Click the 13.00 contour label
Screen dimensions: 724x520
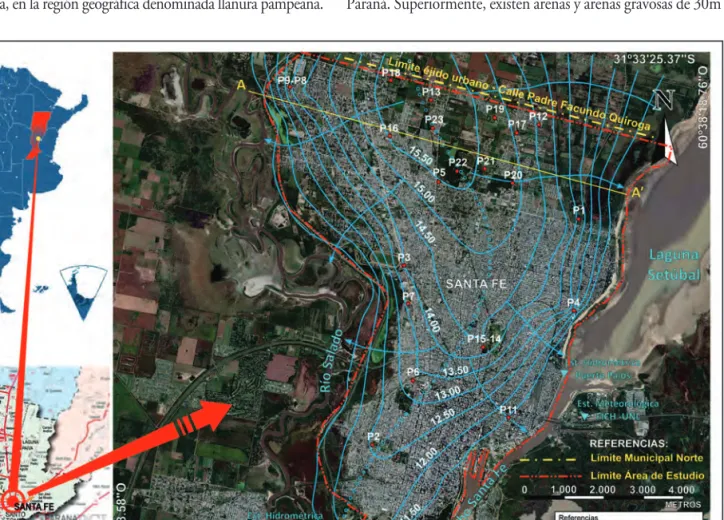click(x=447, y=393)
